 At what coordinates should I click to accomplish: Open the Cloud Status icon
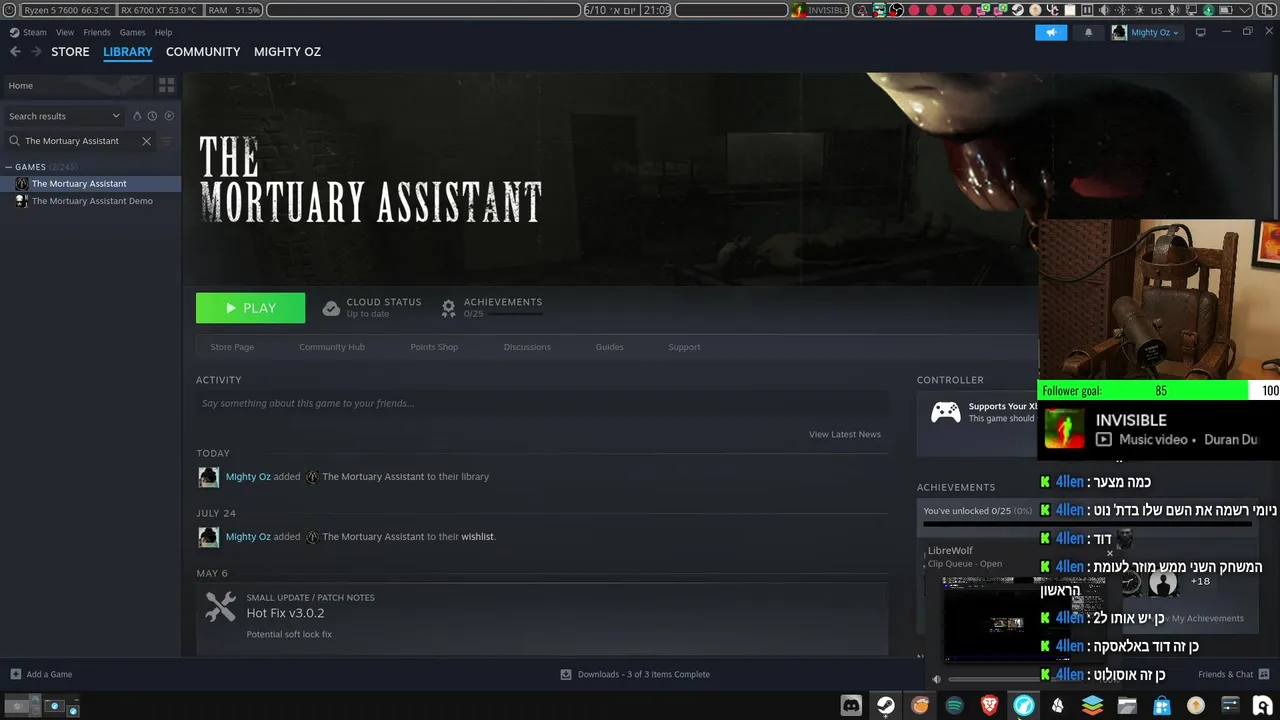(x=331, y=308)
